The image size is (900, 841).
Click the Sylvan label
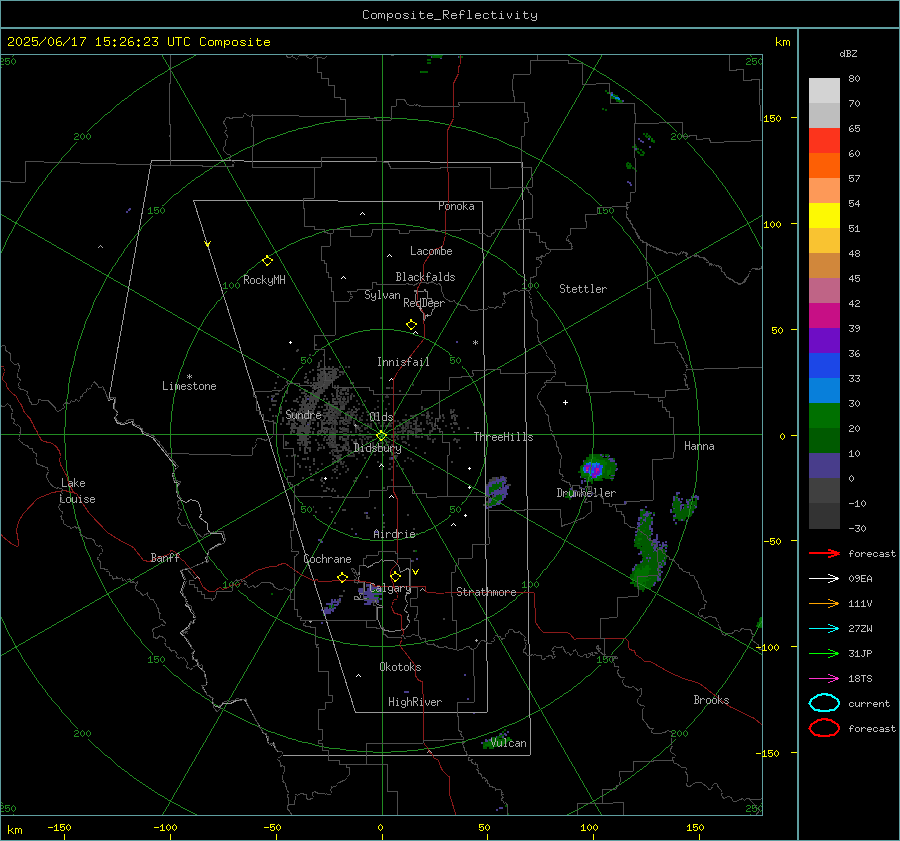[x=382, y=296]
